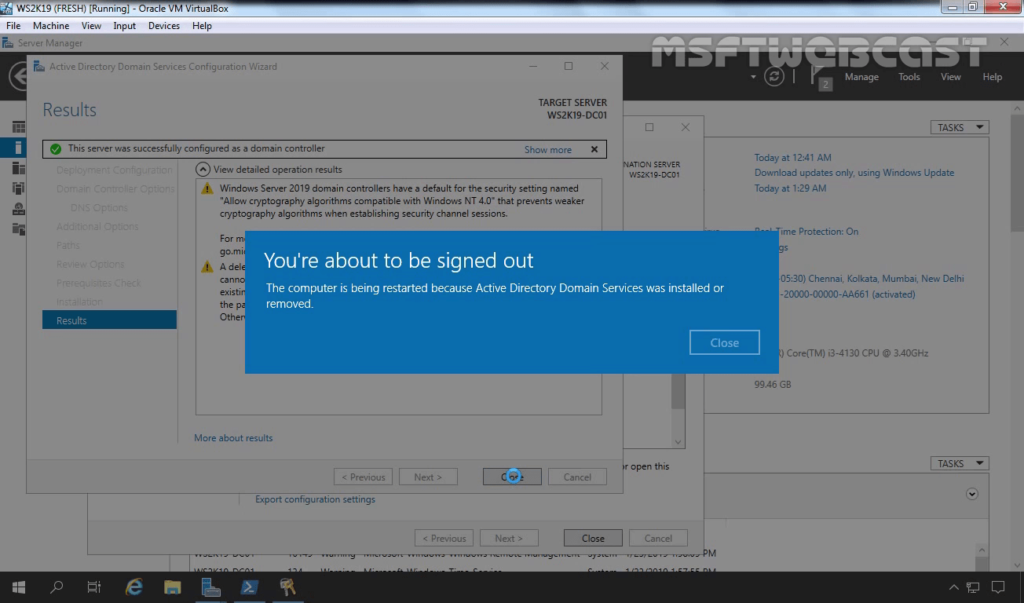Open the Machine menu

click(51, 25)
